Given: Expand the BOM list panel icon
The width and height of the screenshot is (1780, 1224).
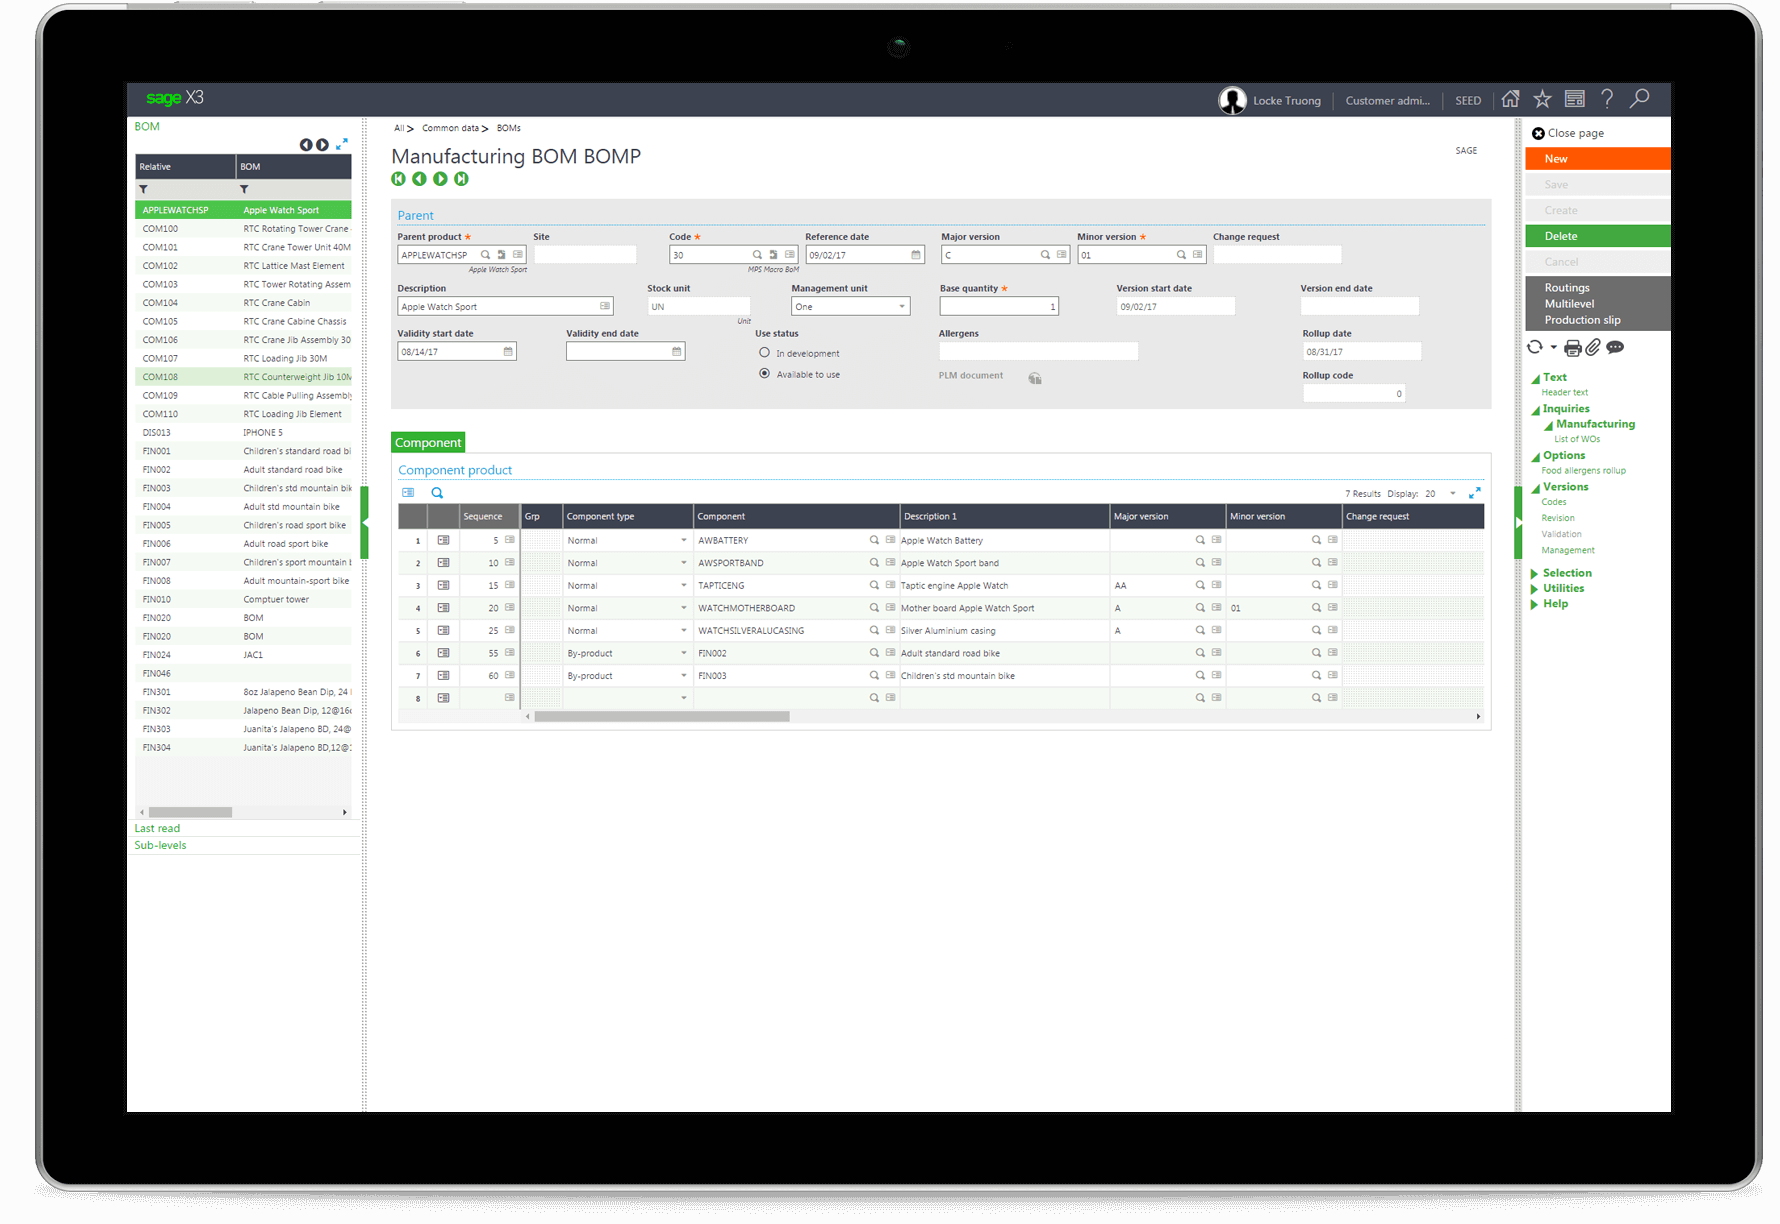Looking at the screenshot, I should (342, 144).
